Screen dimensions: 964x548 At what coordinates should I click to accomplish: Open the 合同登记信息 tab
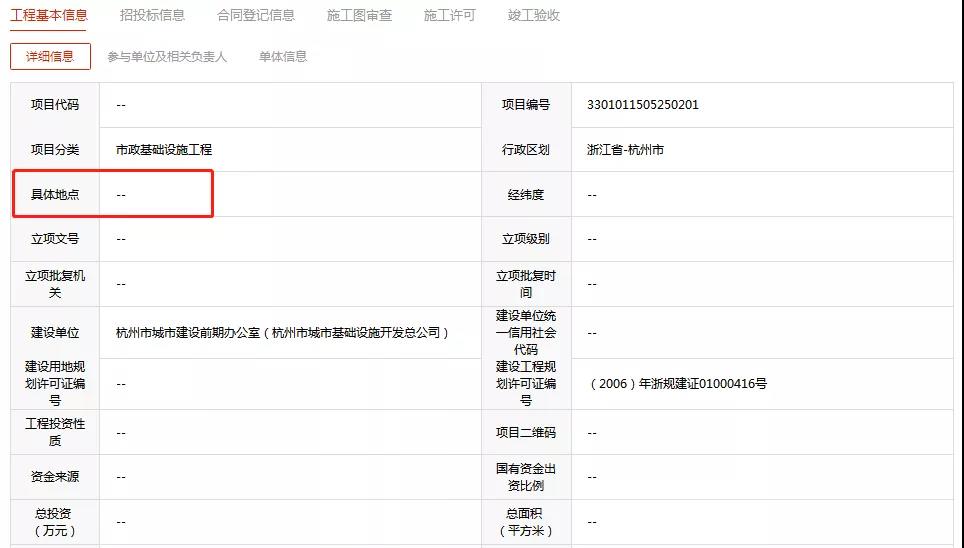pos(256,15)
